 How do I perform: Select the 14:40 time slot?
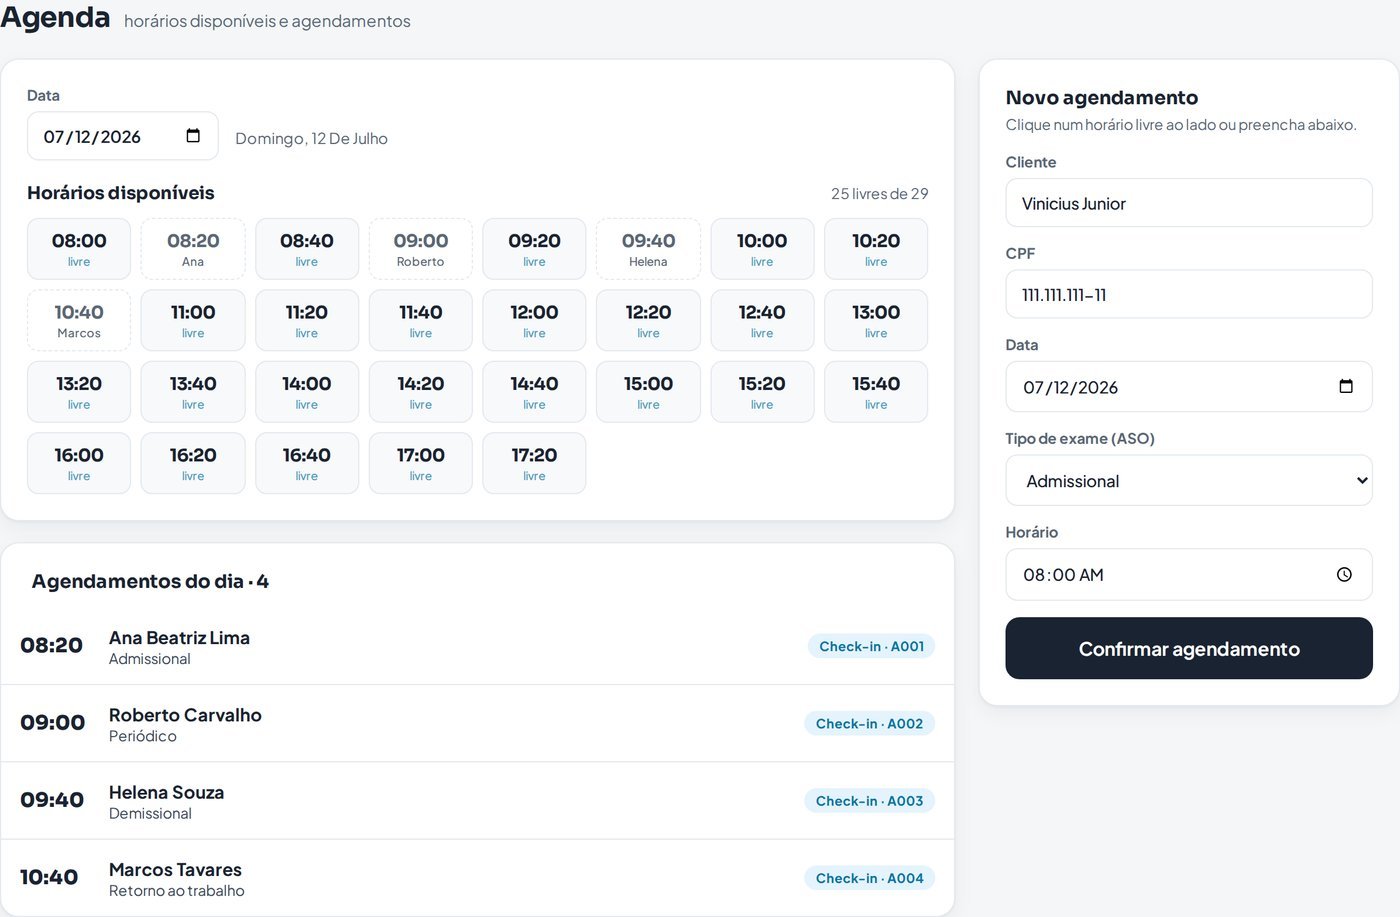click(x=534, y=392)
